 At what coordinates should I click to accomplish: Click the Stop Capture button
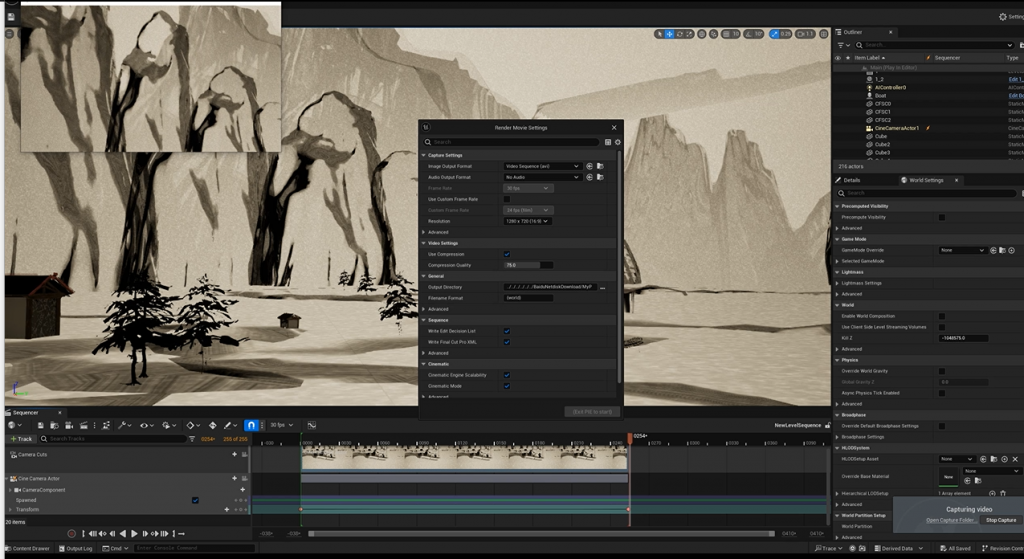coord(1001,520)
